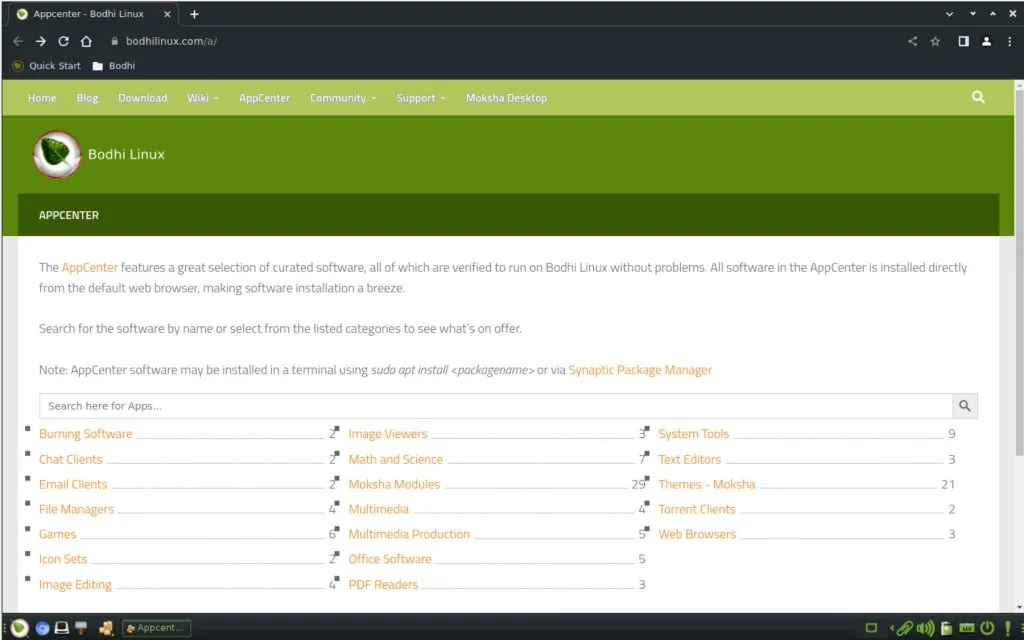
Task: Open a new browser tab
Action: pyautogui.click(x=194, y=14)
